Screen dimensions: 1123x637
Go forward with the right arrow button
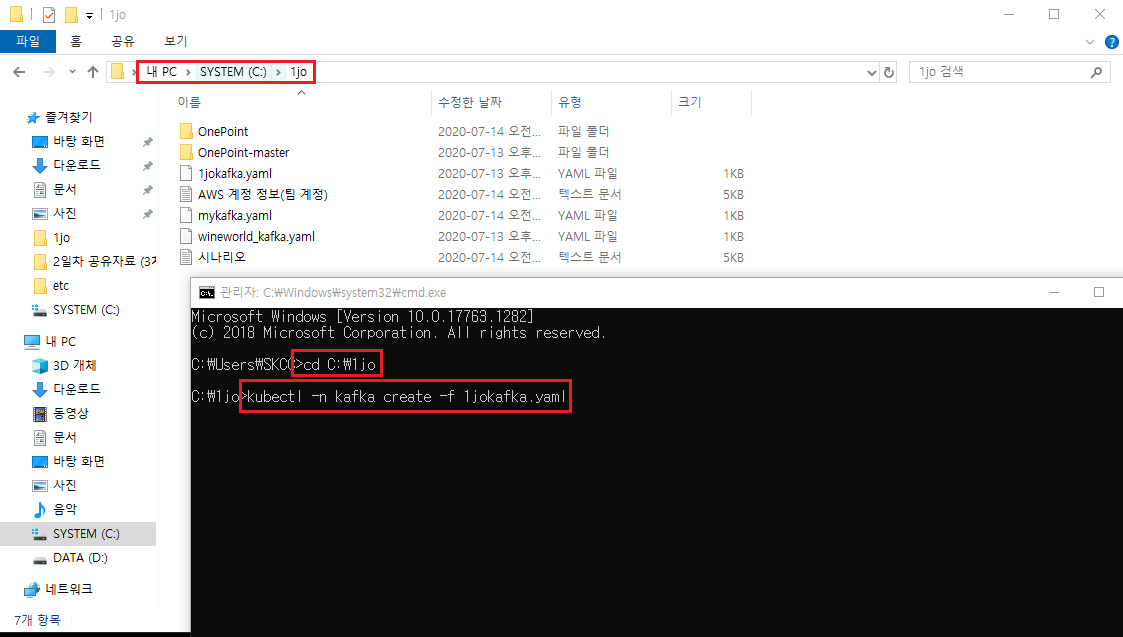click(49, 72)
